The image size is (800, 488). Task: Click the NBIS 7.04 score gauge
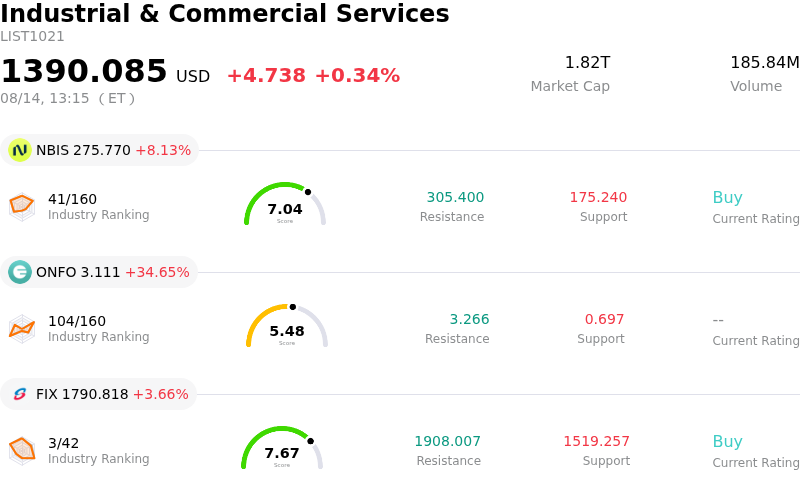coord(285,204)
